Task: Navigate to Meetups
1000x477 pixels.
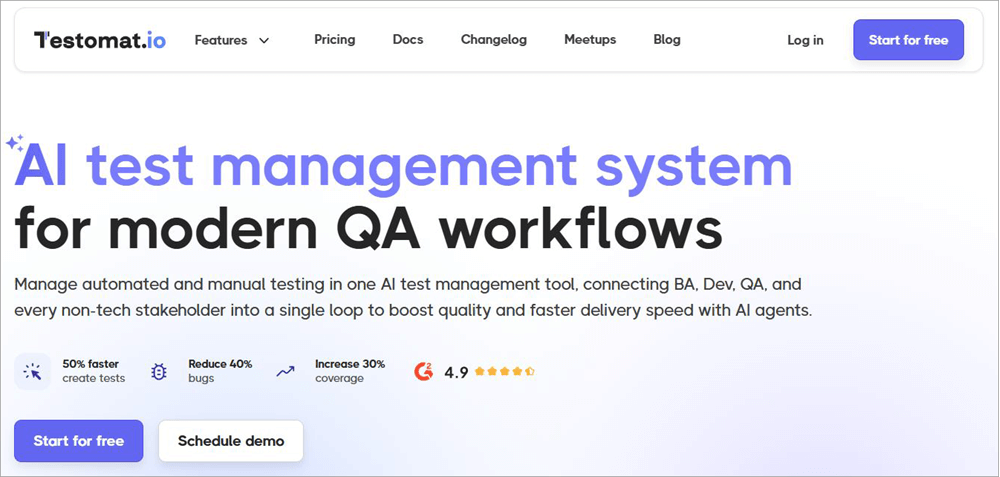Action: 590,40
